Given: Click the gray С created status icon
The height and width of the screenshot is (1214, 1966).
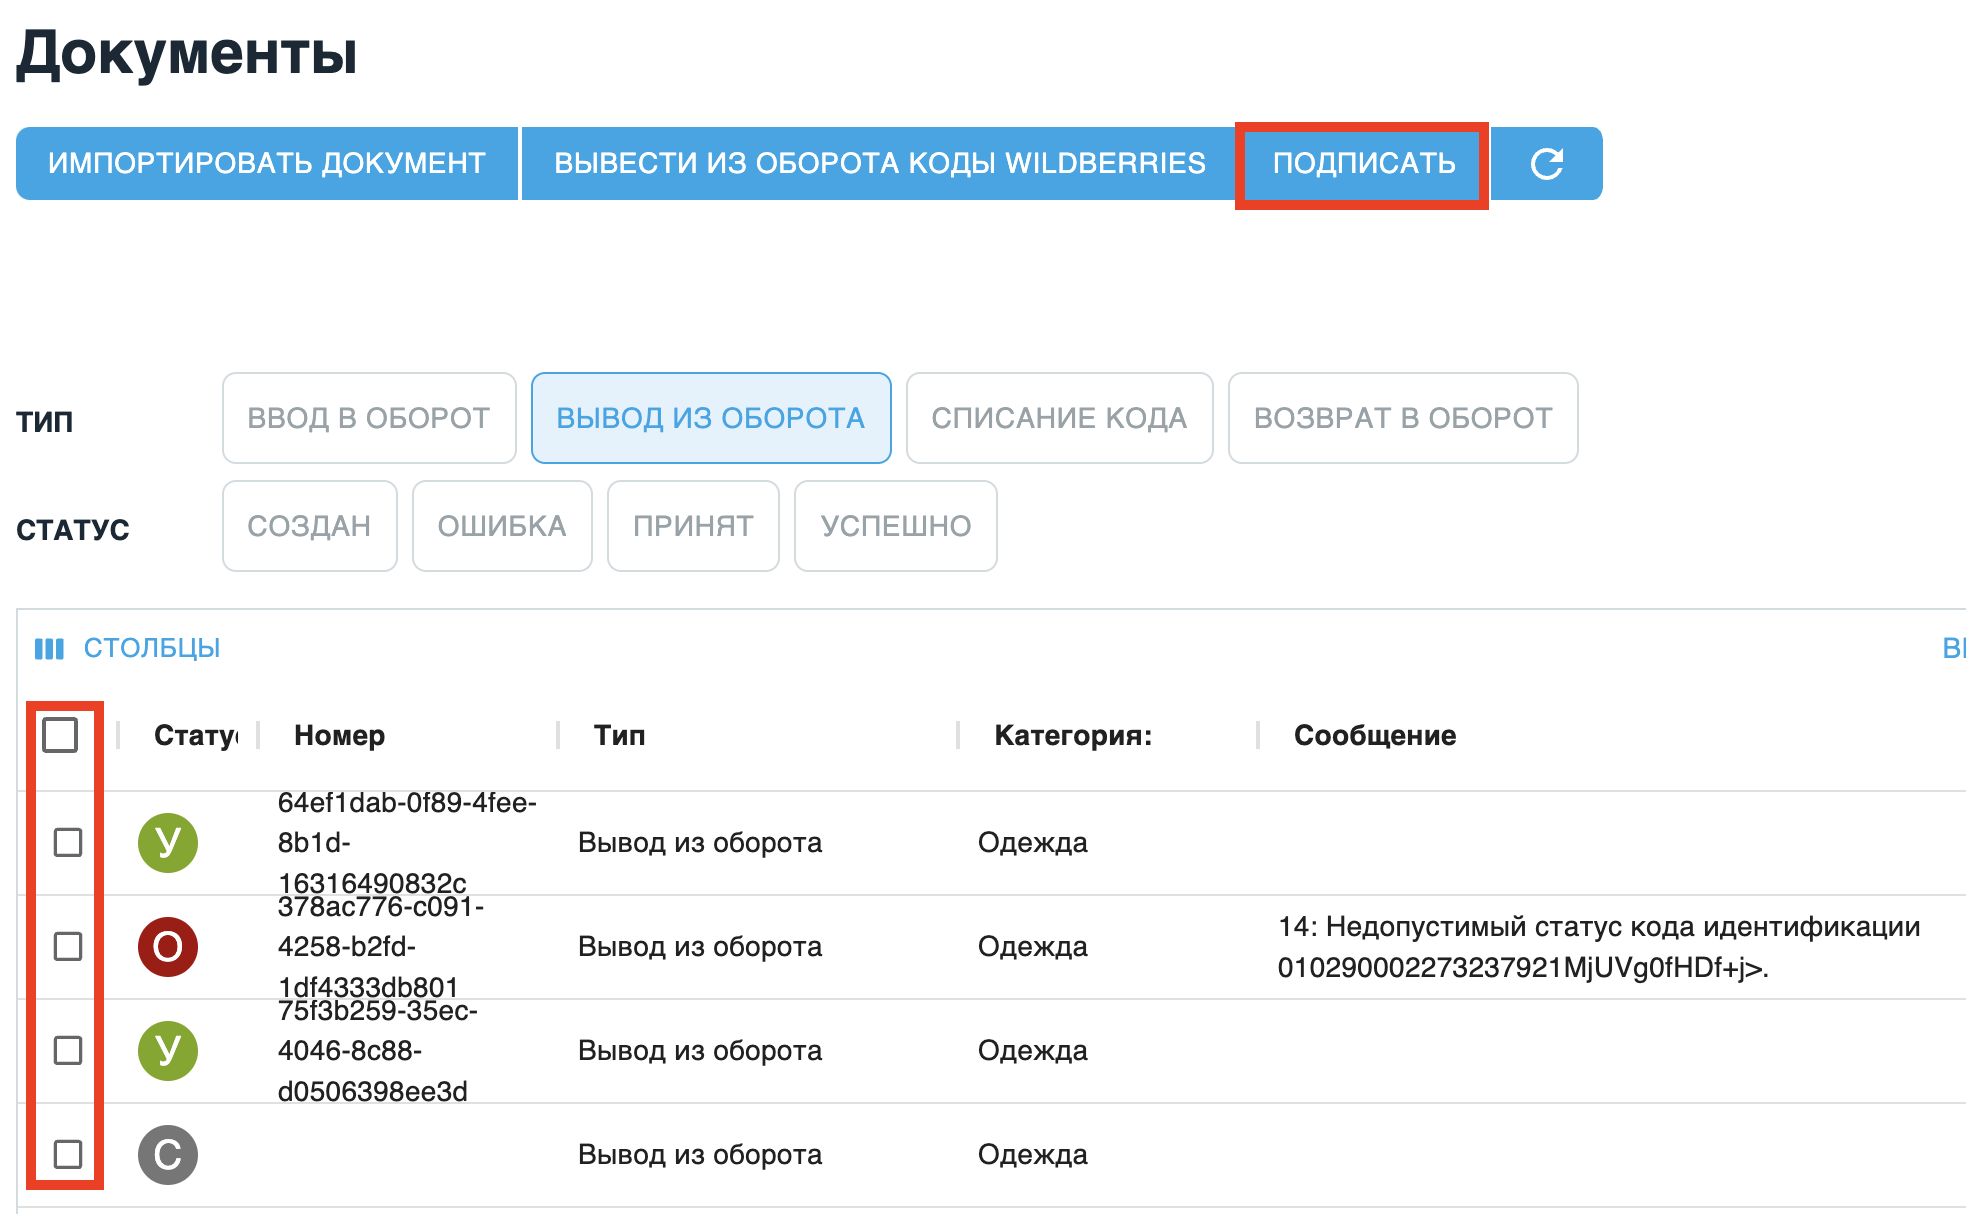Looking at the screenshot, I should [x=168, y=1155].
